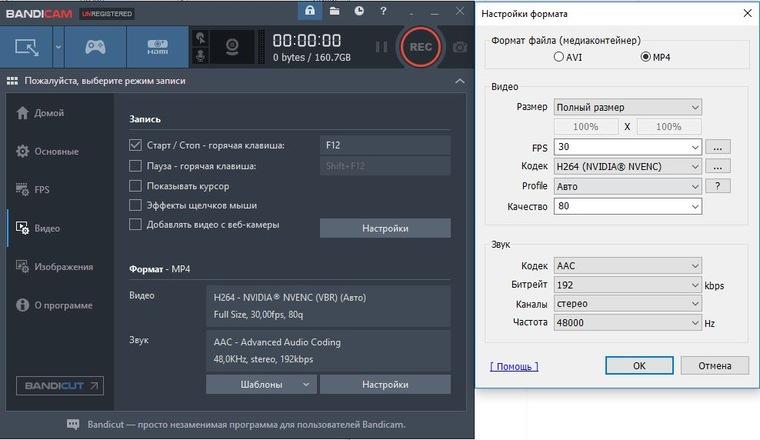Open the Шаблоны templates dropdown
Screen dimensions: 760x440
(261, 384)
